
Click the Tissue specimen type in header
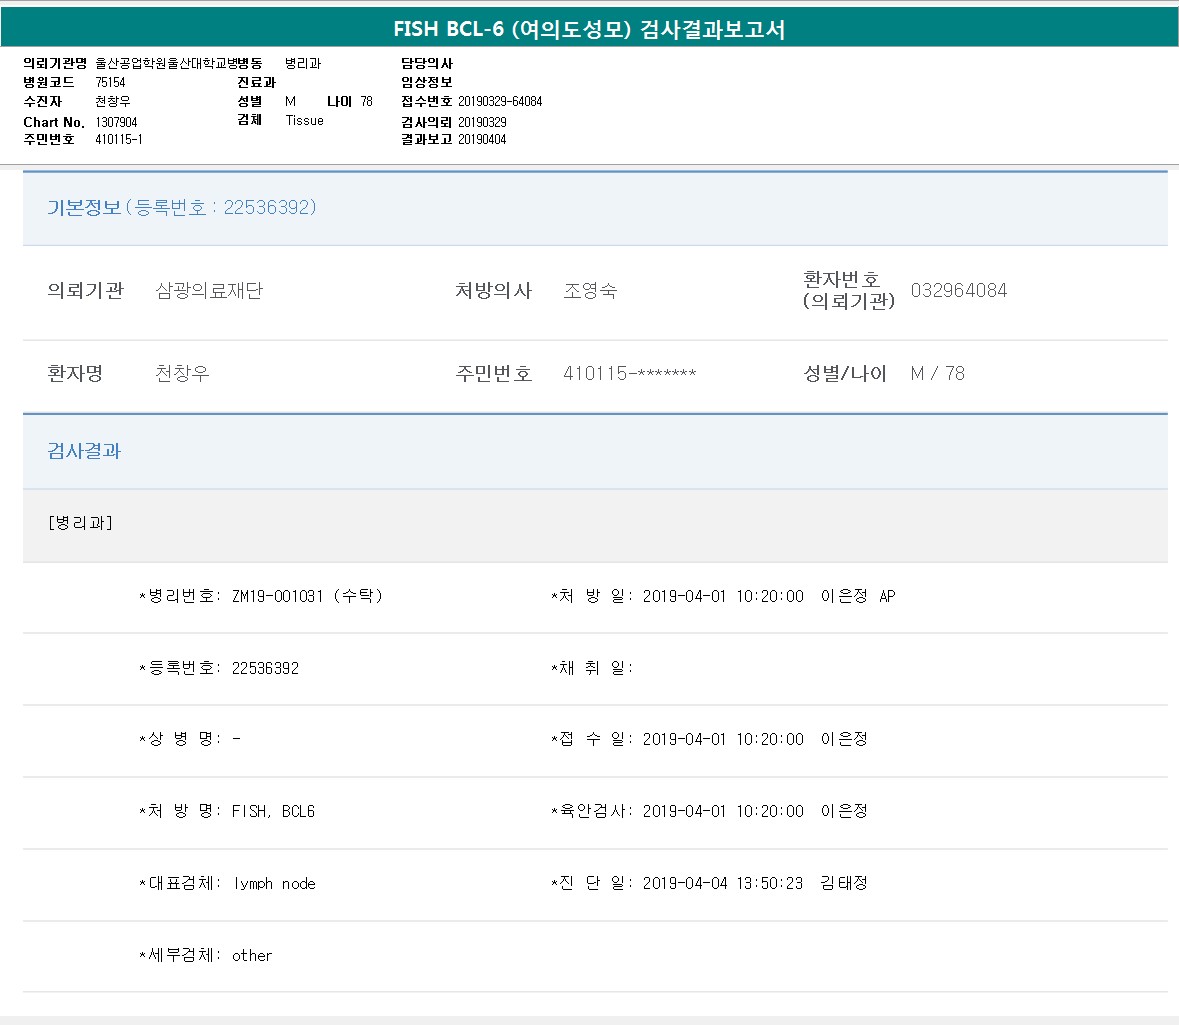pyautogui.click(x=304, y=120)
